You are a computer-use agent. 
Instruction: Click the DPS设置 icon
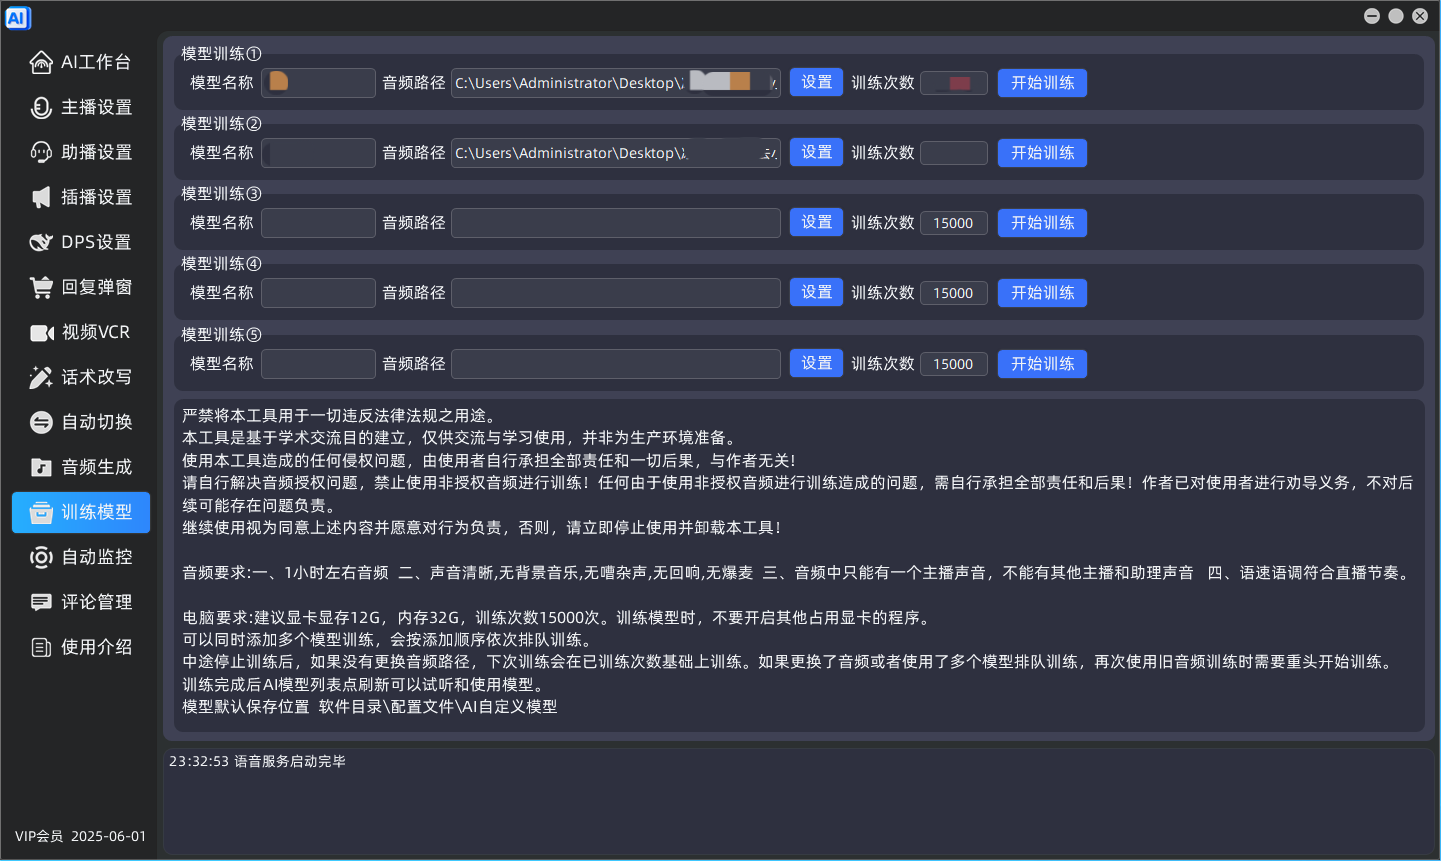(41, 242)
